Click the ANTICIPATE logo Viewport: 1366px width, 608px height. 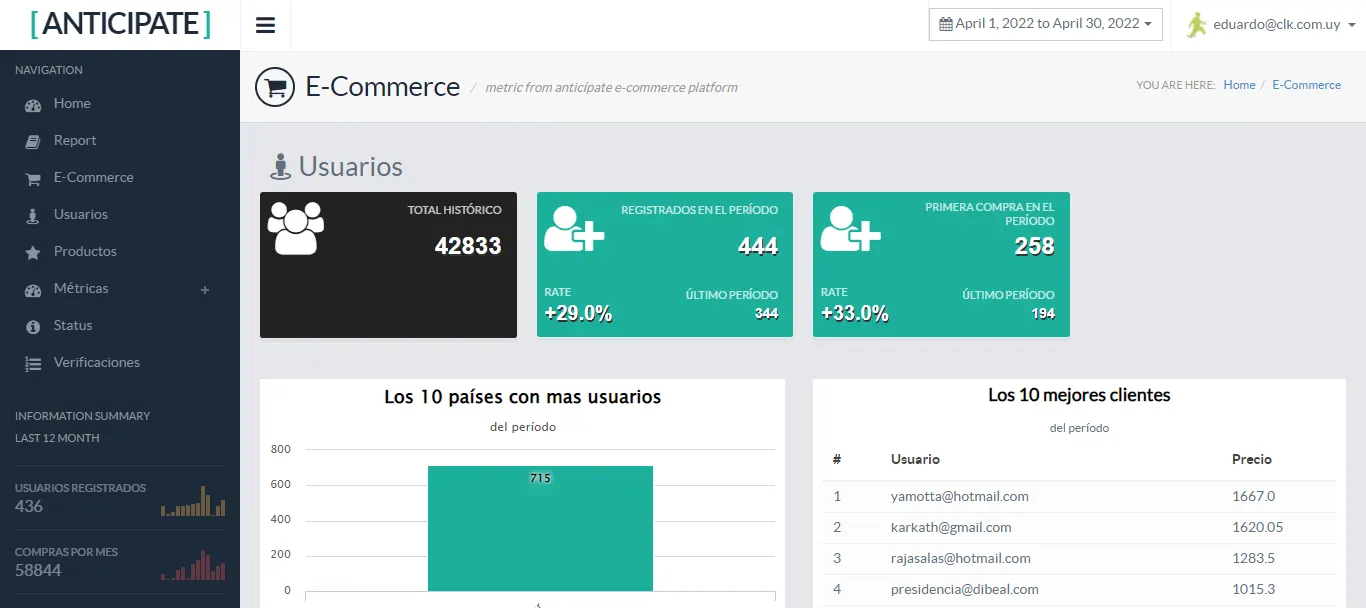[120, 24]
